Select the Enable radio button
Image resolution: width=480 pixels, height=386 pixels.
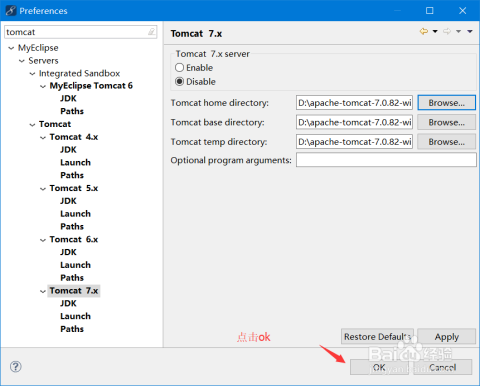click(x=179, y=68)
